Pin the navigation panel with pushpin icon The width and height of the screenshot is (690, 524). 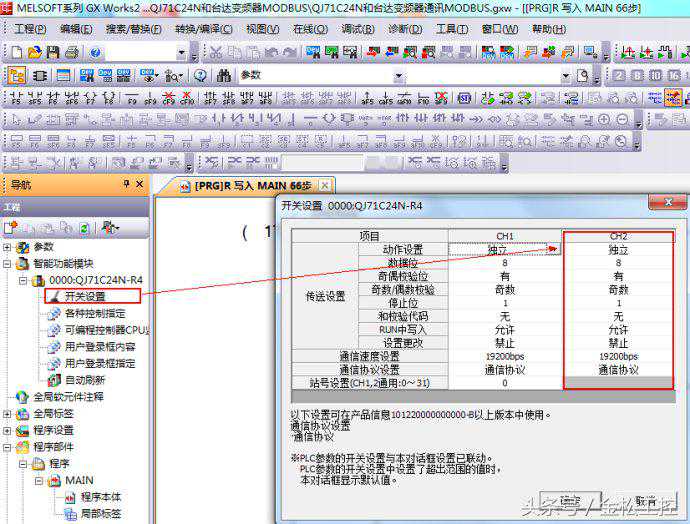(126, 184)
